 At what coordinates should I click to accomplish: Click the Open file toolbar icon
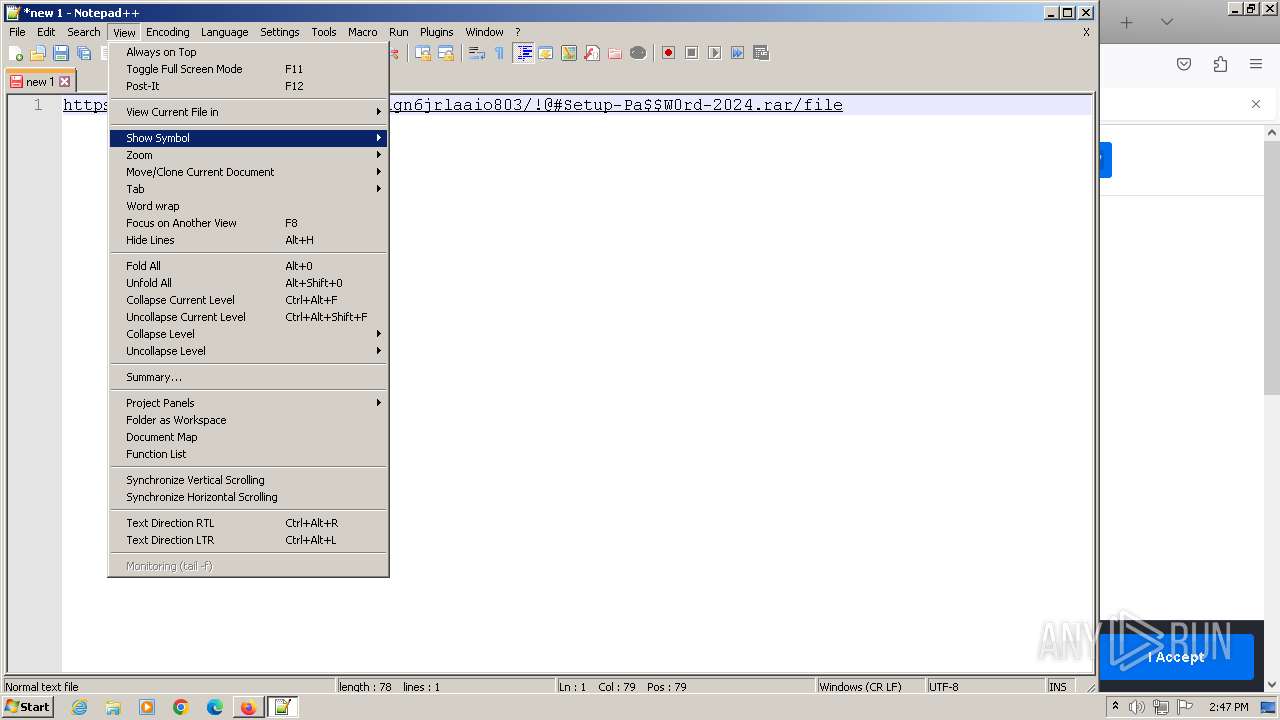point(38,53)
